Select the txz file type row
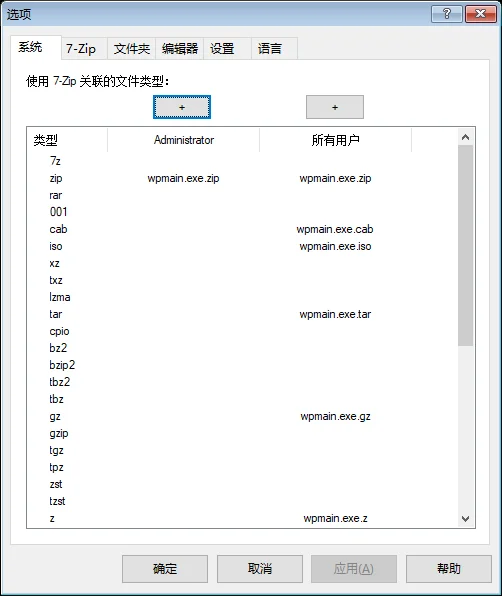 coord(242,280)
